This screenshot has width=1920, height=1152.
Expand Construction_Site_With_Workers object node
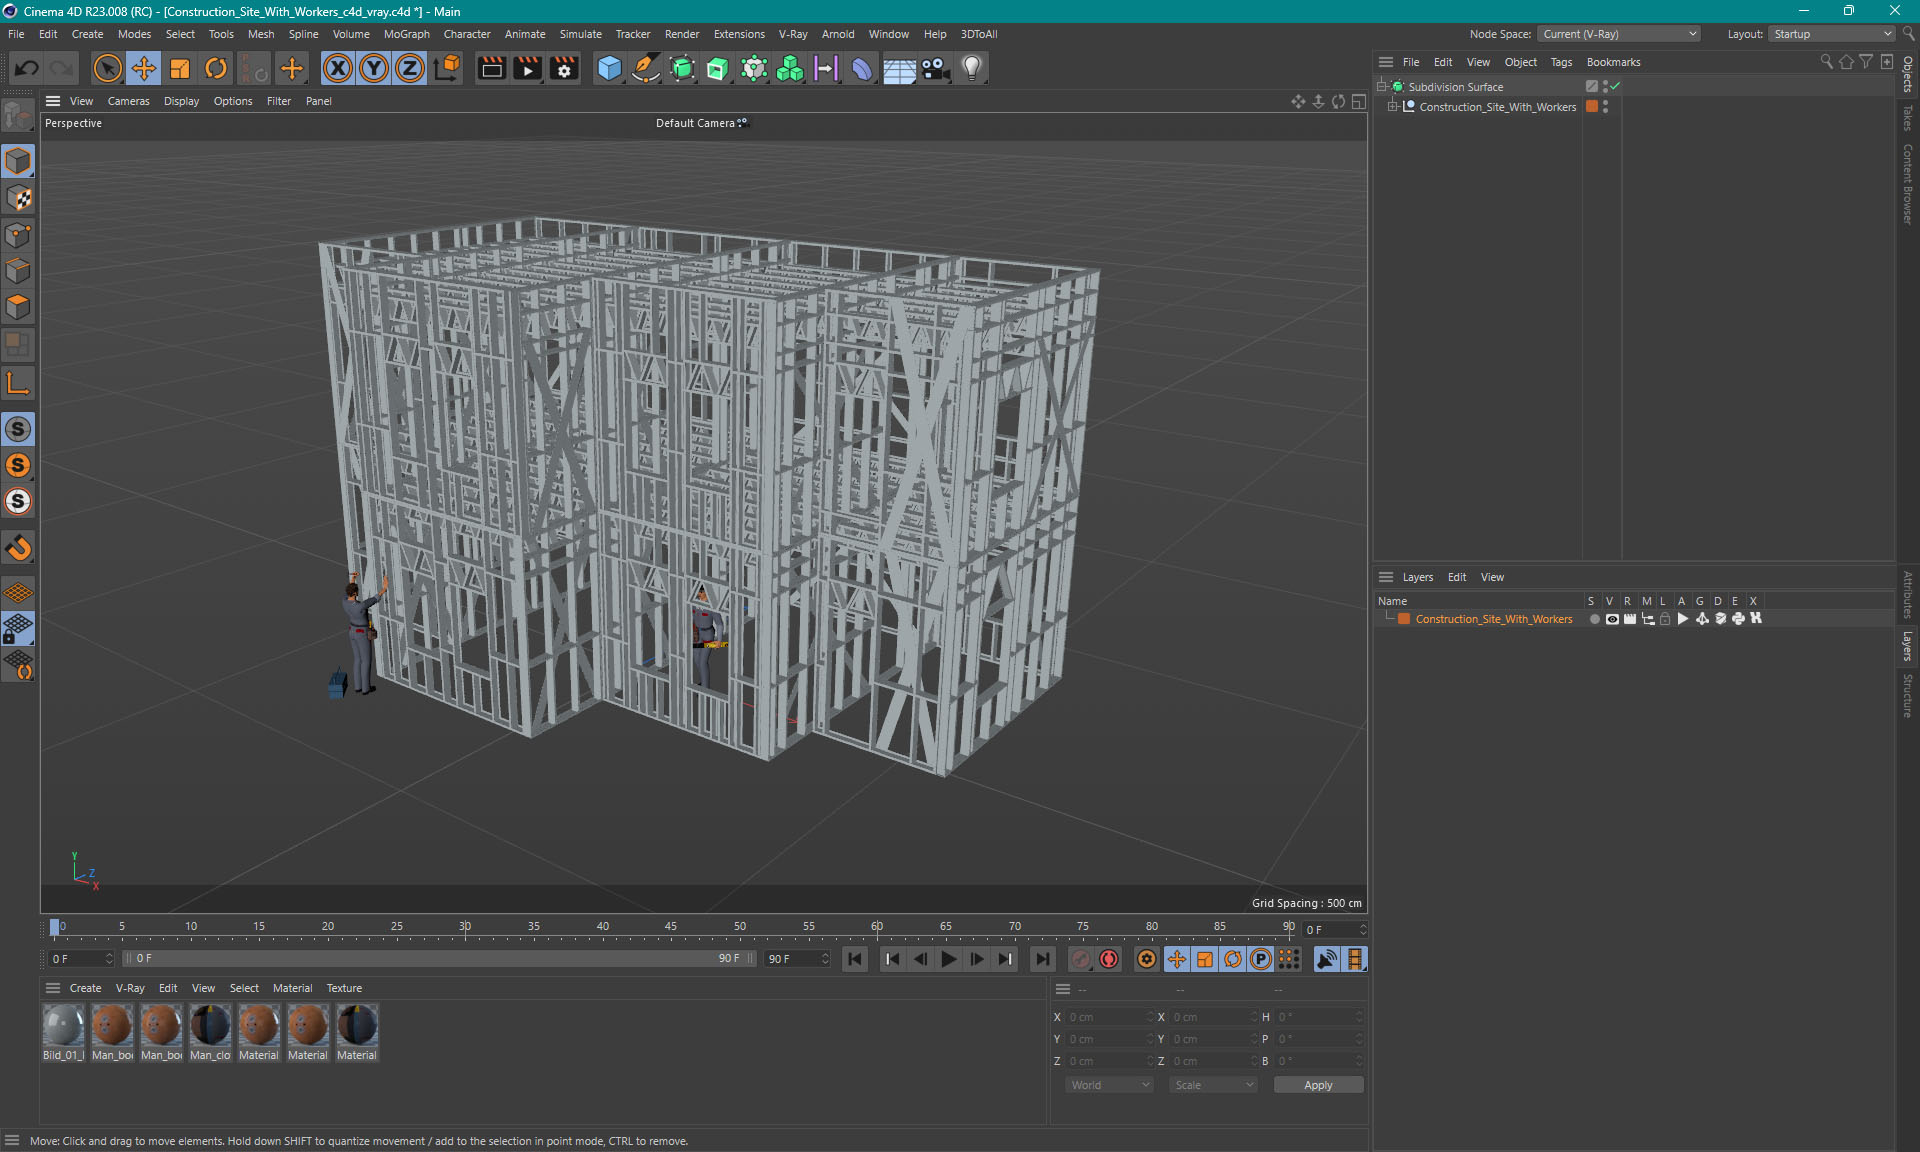[1392, 106]
